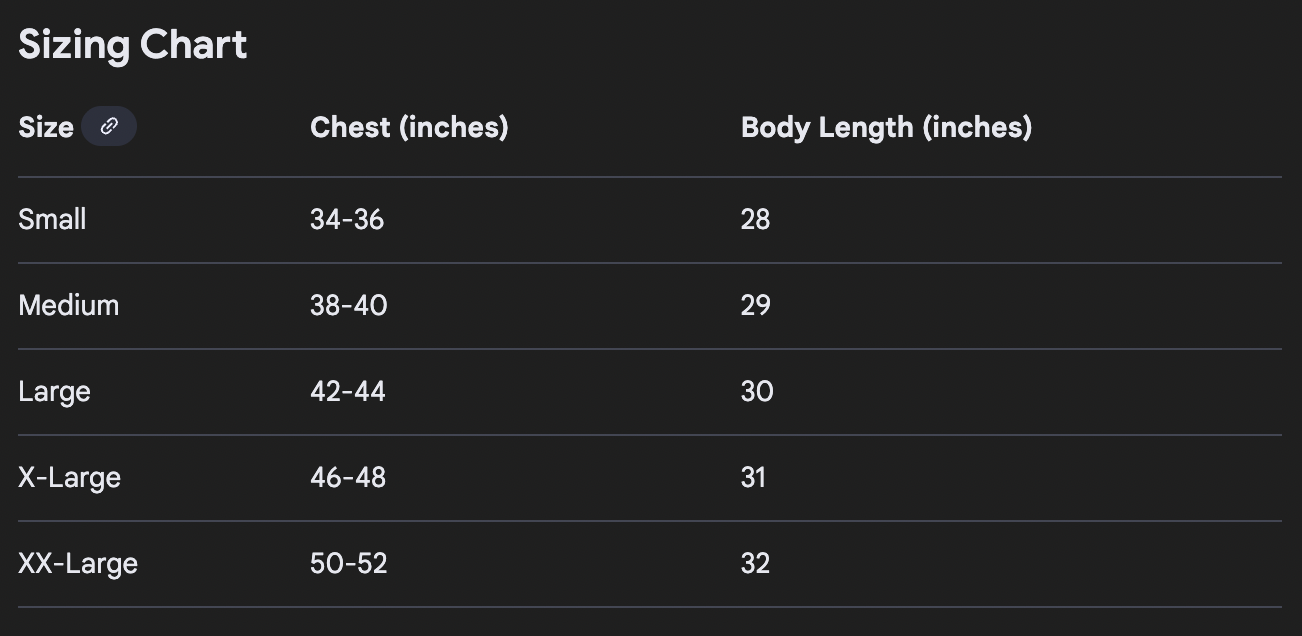Click the body length value 29
This screenshot has width=1302, height=636.
[x=756, y=305]
